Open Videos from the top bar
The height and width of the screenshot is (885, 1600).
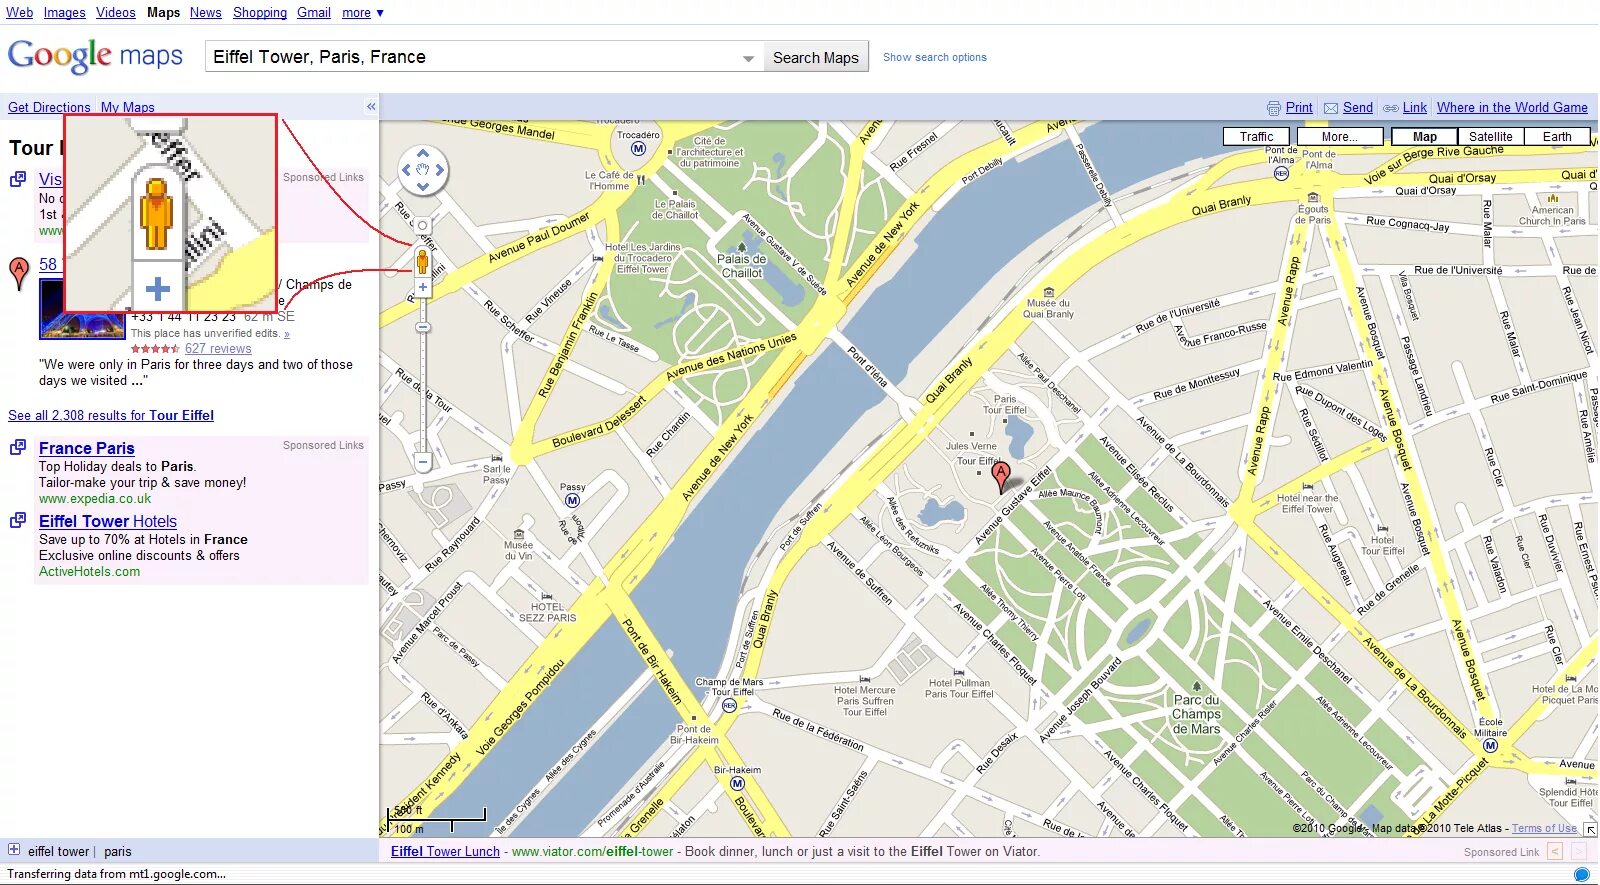coord(116,13)
